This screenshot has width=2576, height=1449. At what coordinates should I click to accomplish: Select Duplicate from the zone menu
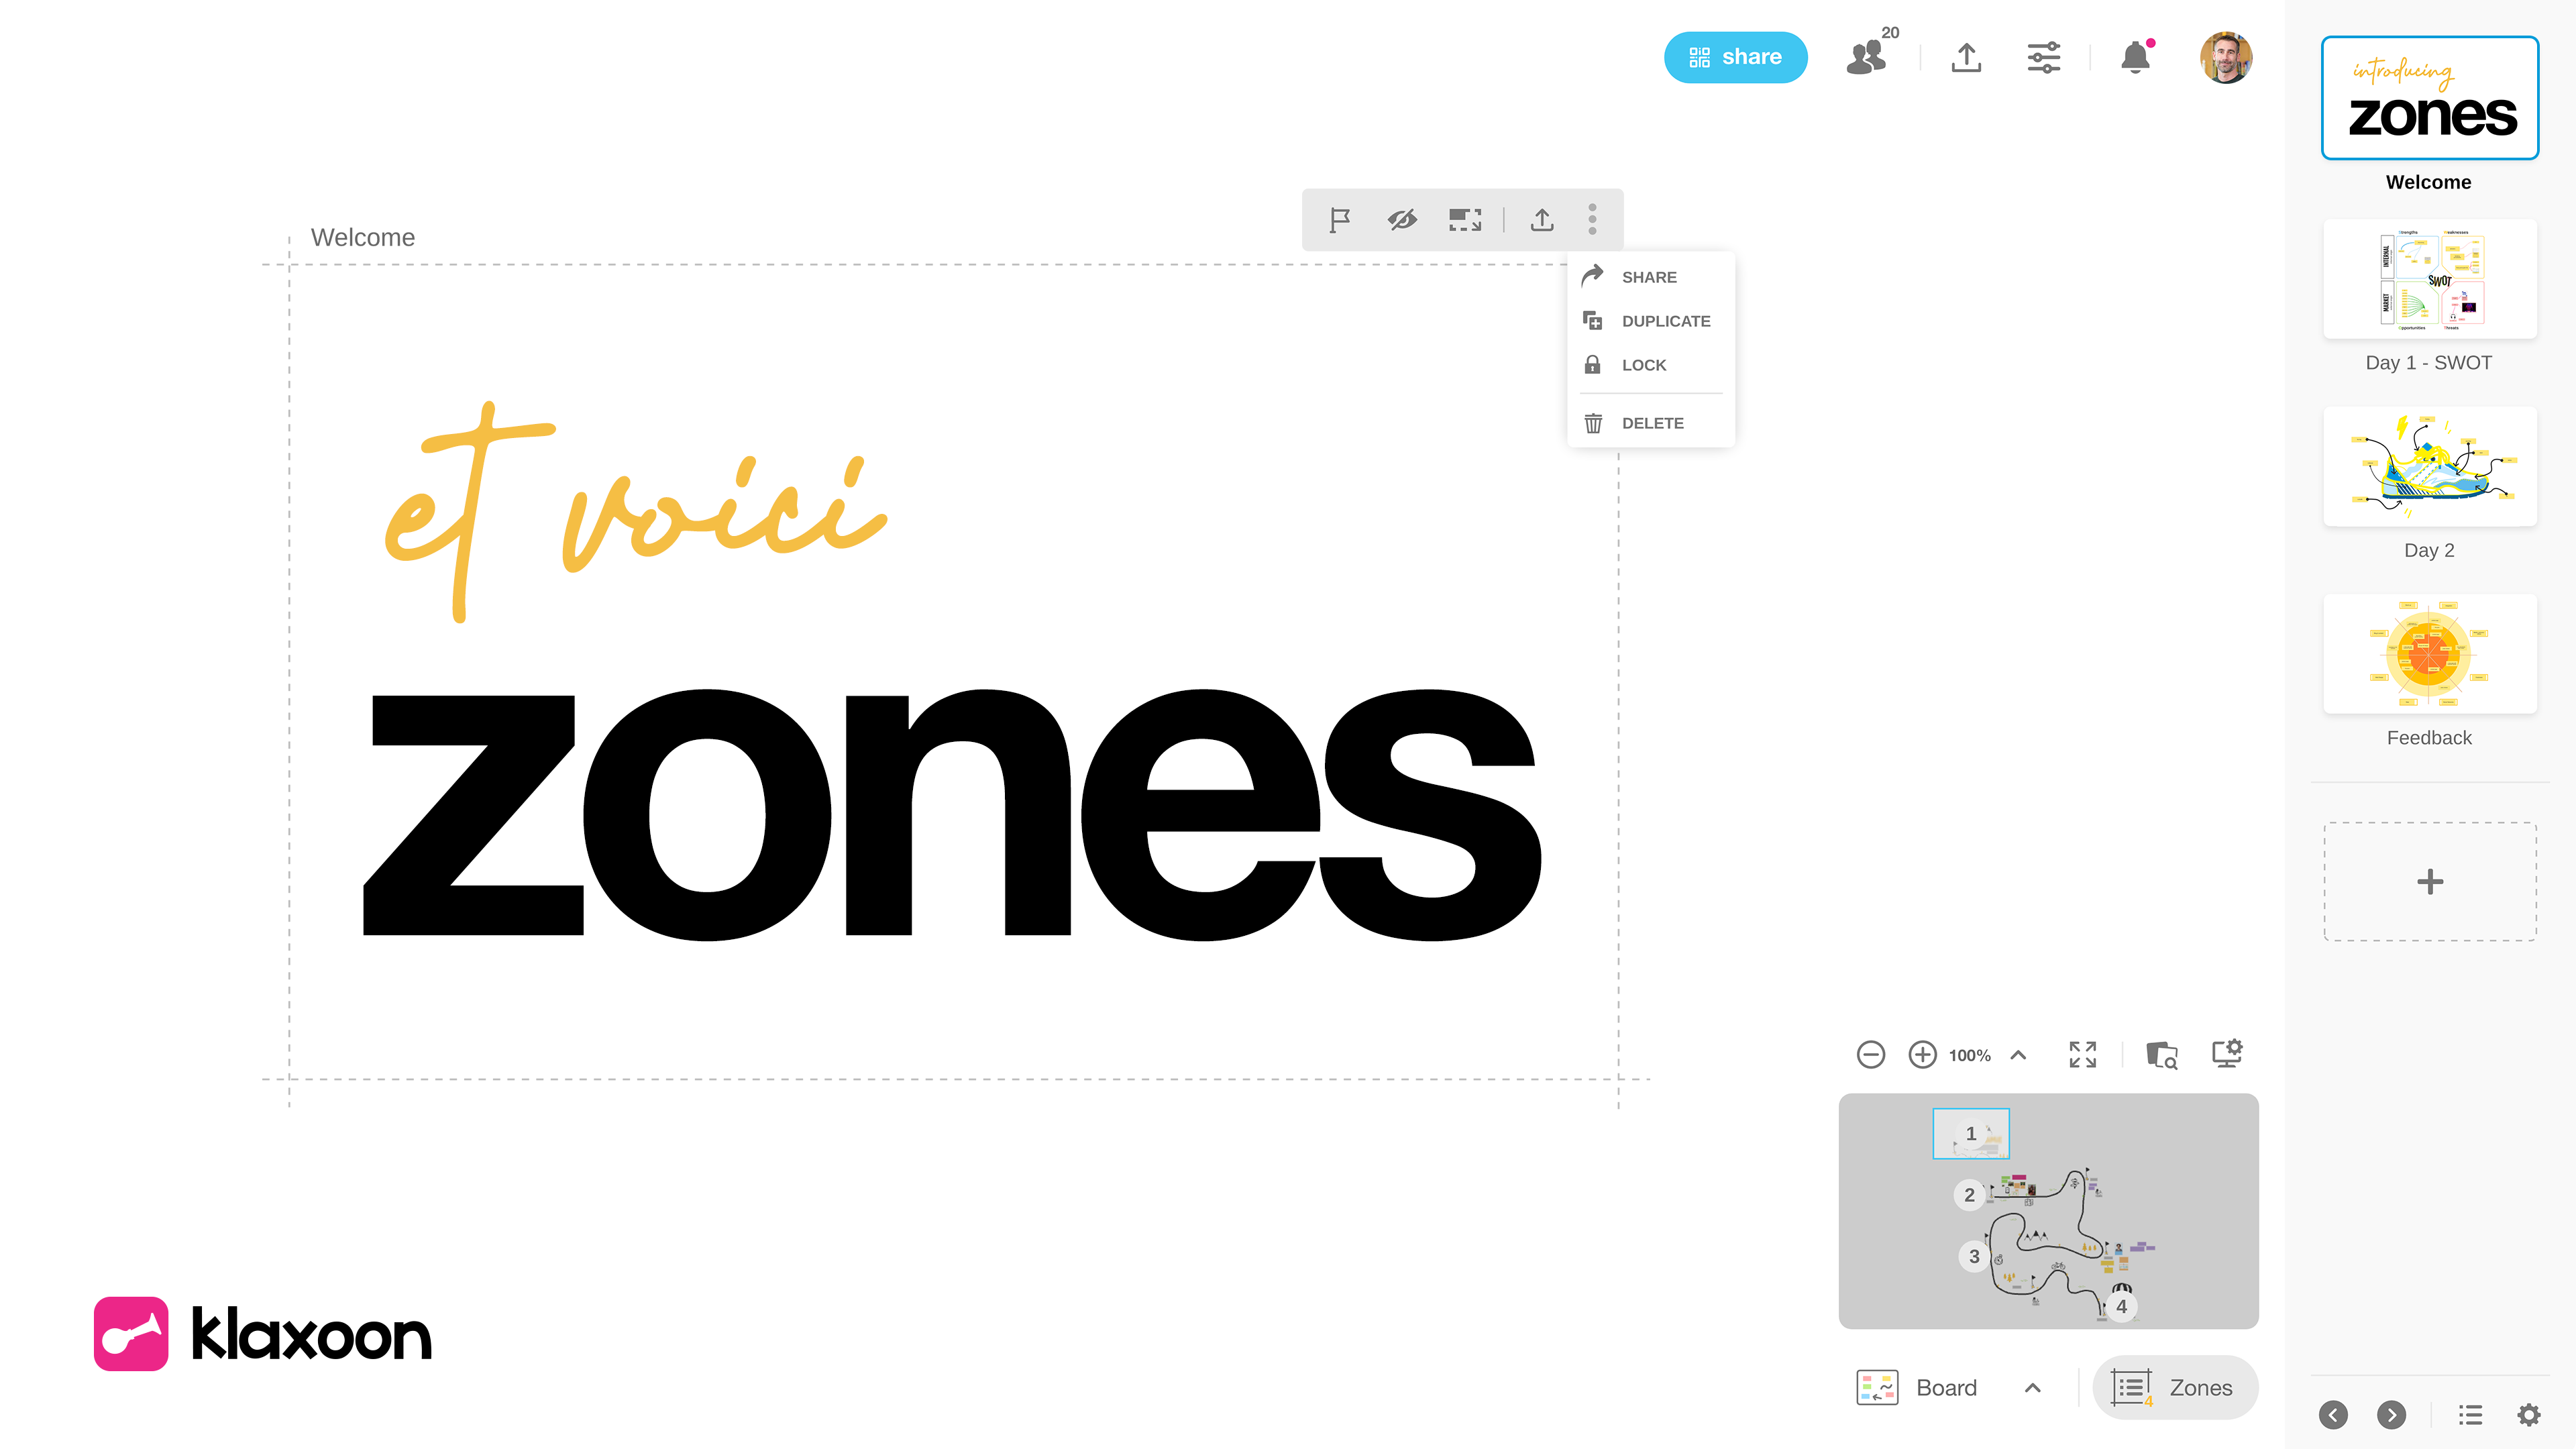point(1665,321)
